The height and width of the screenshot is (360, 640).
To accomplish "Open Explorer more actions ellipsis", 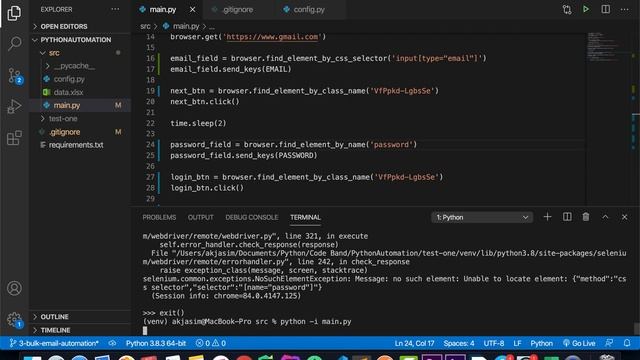I will point(116,9).
